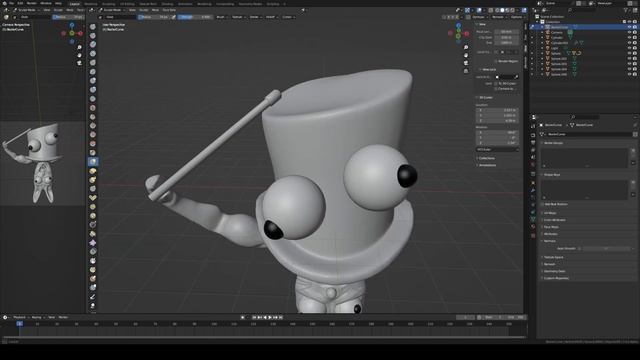Click the Focal Length field

pyautogui.click(x=507, y=32)
